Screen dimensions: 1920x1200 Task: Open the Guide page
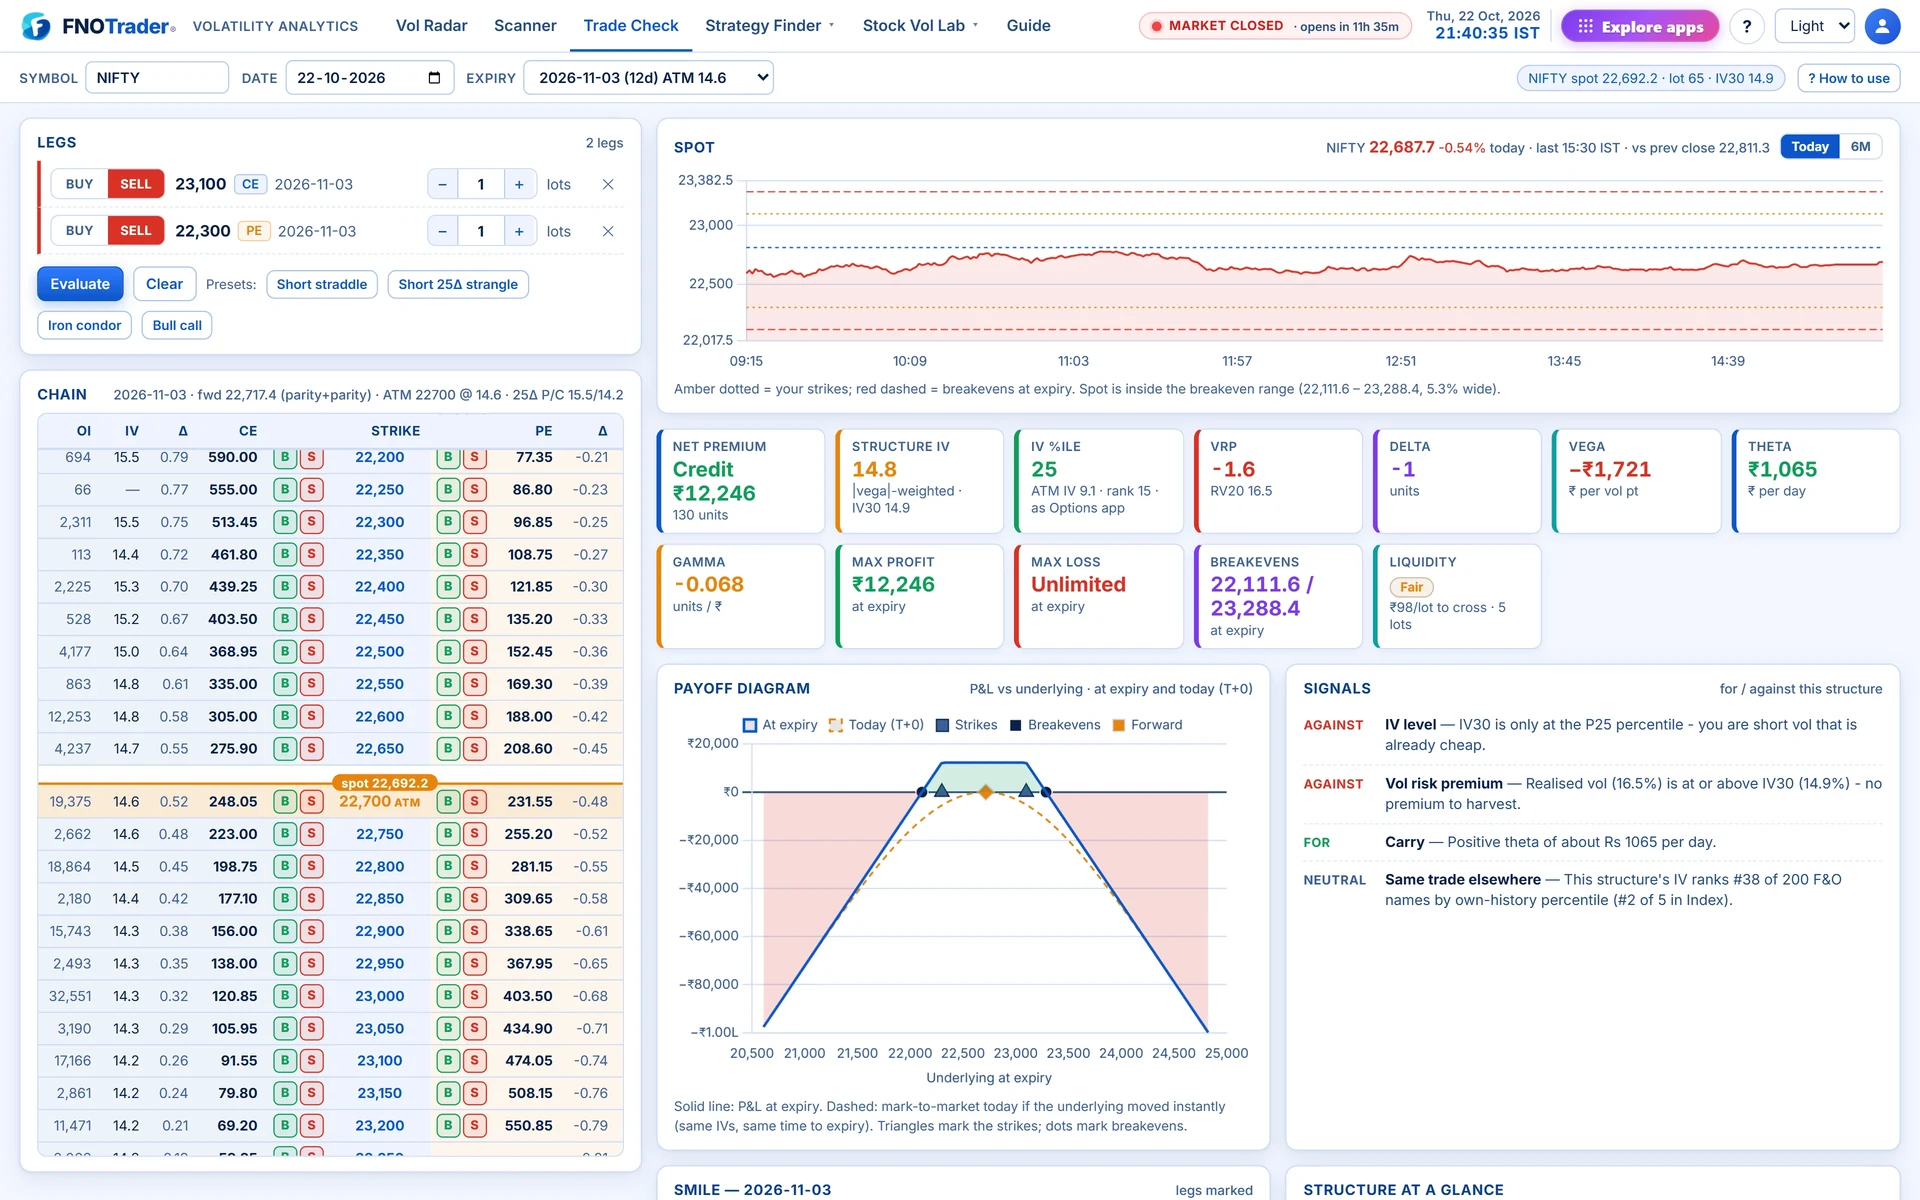coord(1028,26)
